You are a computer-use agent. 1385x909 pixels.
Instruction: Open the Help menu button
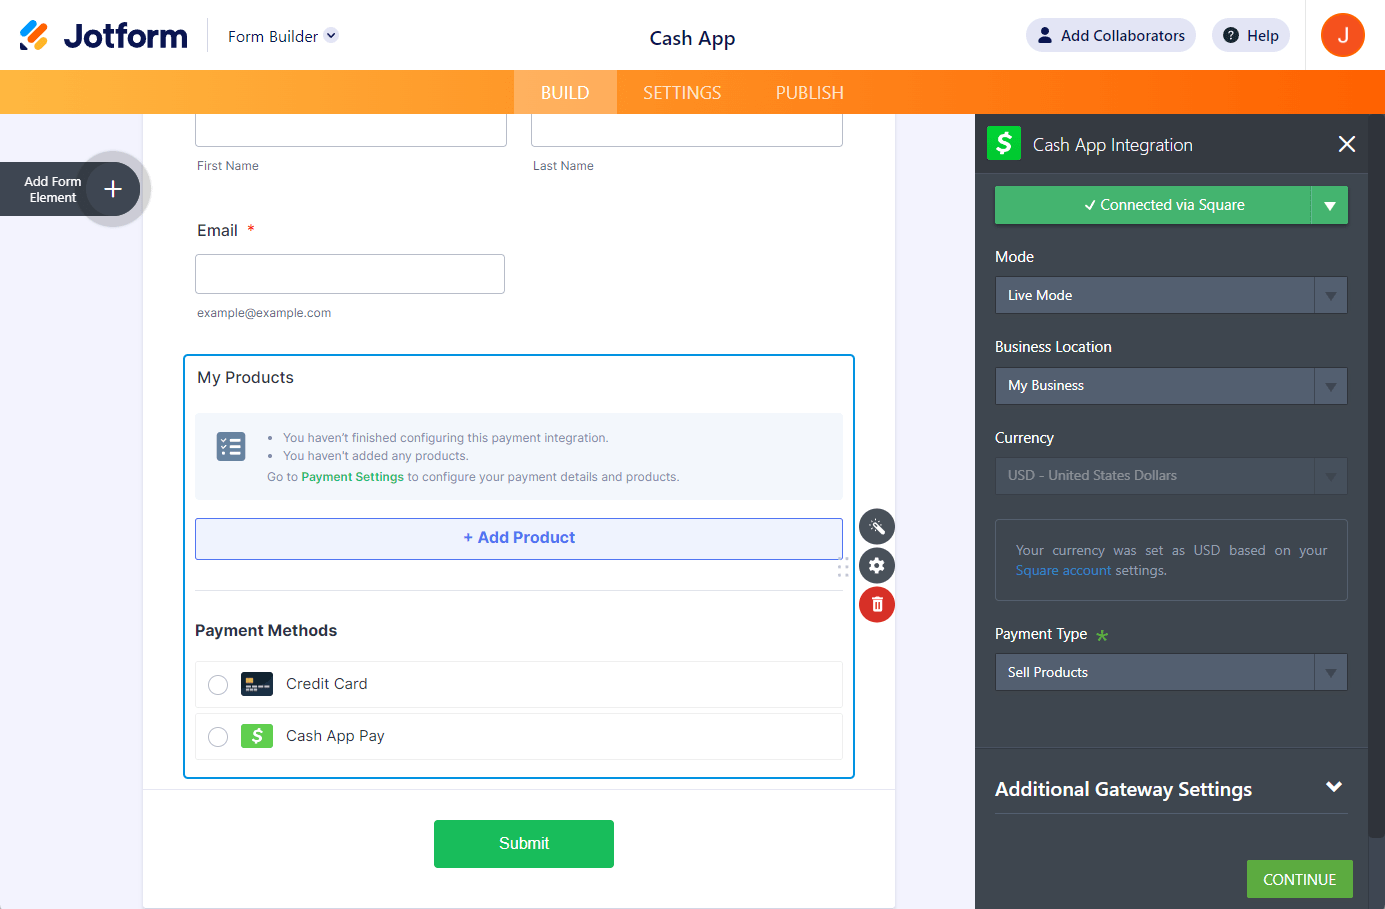pos(1251,35)
